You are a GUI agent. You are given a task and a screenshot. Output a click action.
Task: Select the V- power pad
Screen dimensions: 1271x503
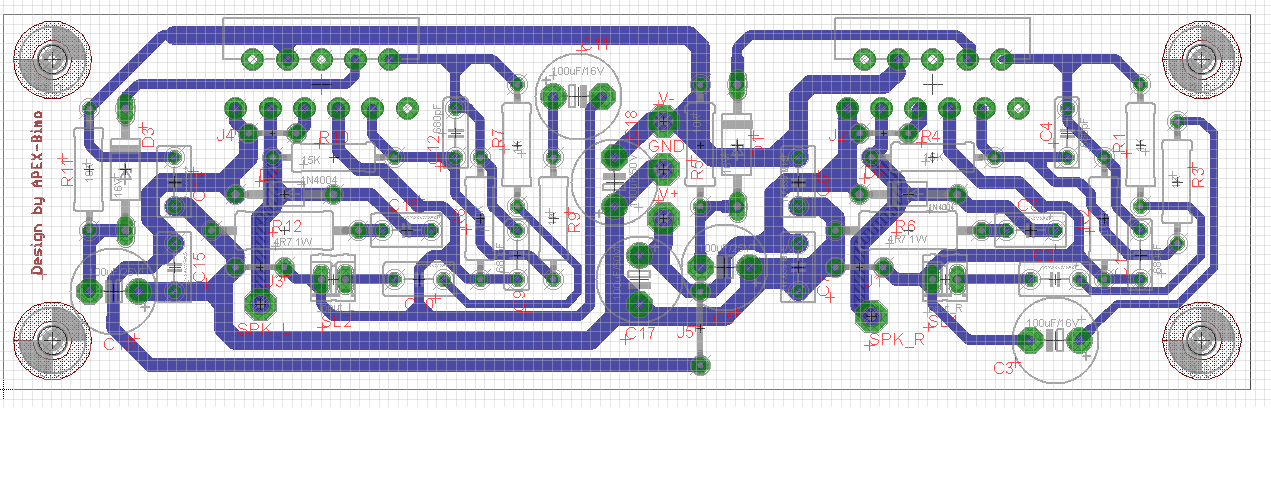[x=662, y=123]
